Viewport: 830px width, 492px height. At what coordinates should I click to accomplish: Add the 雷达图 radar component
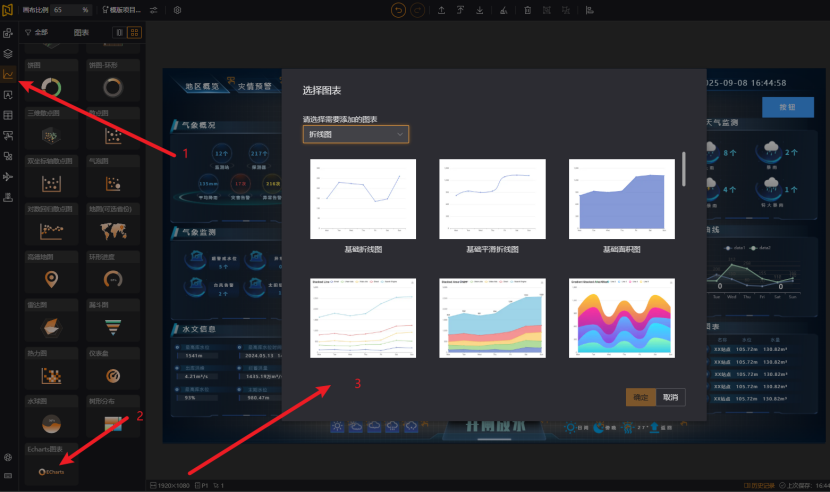click(x=51, y=321)
